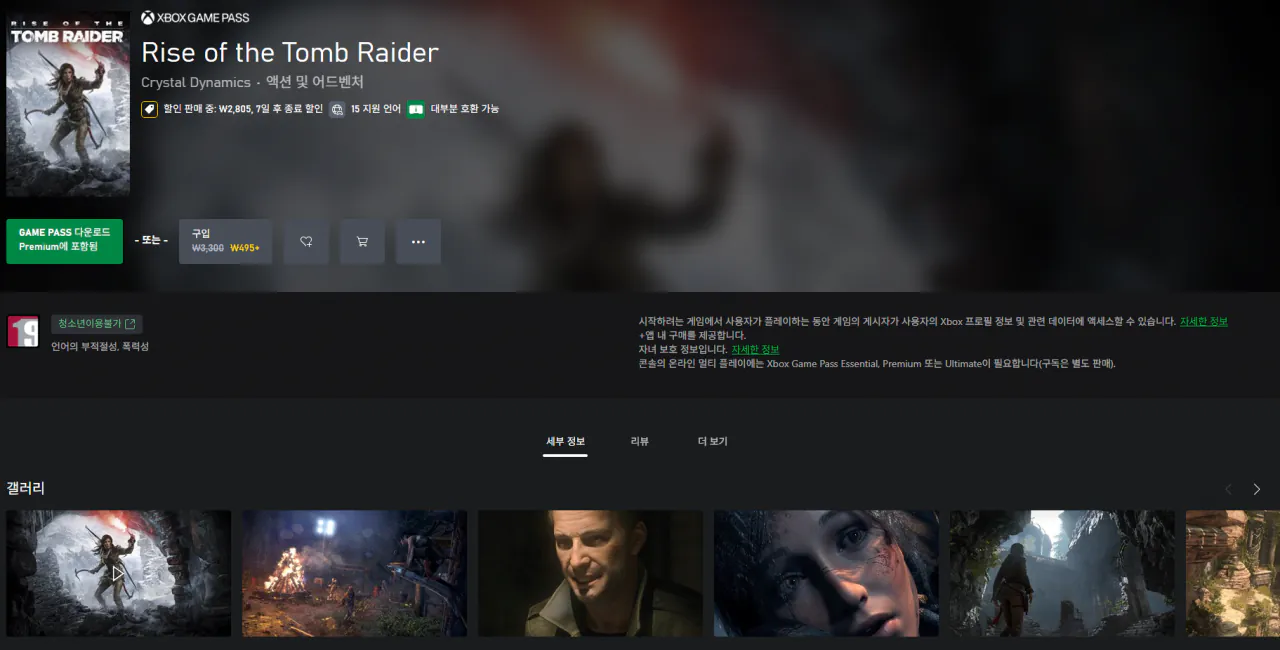
Task: Click the device compatibility icon
Action: (x=415, y=109)
